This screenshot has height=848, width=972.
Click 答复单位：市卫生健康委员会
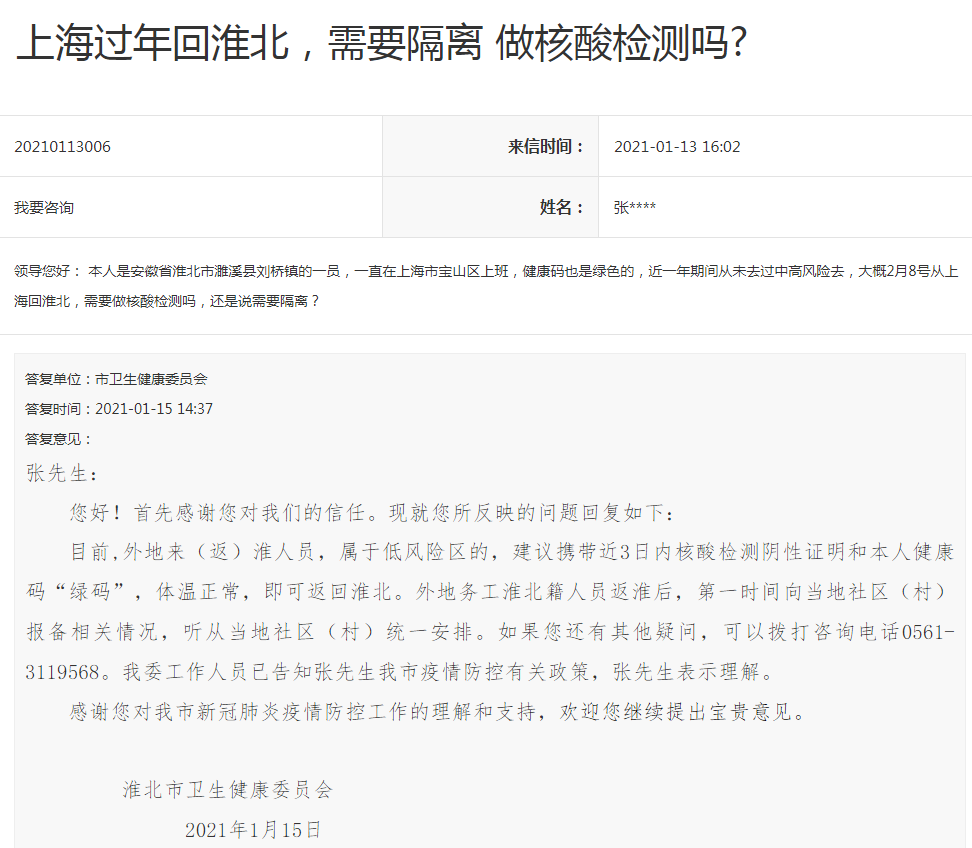point(116,379)
